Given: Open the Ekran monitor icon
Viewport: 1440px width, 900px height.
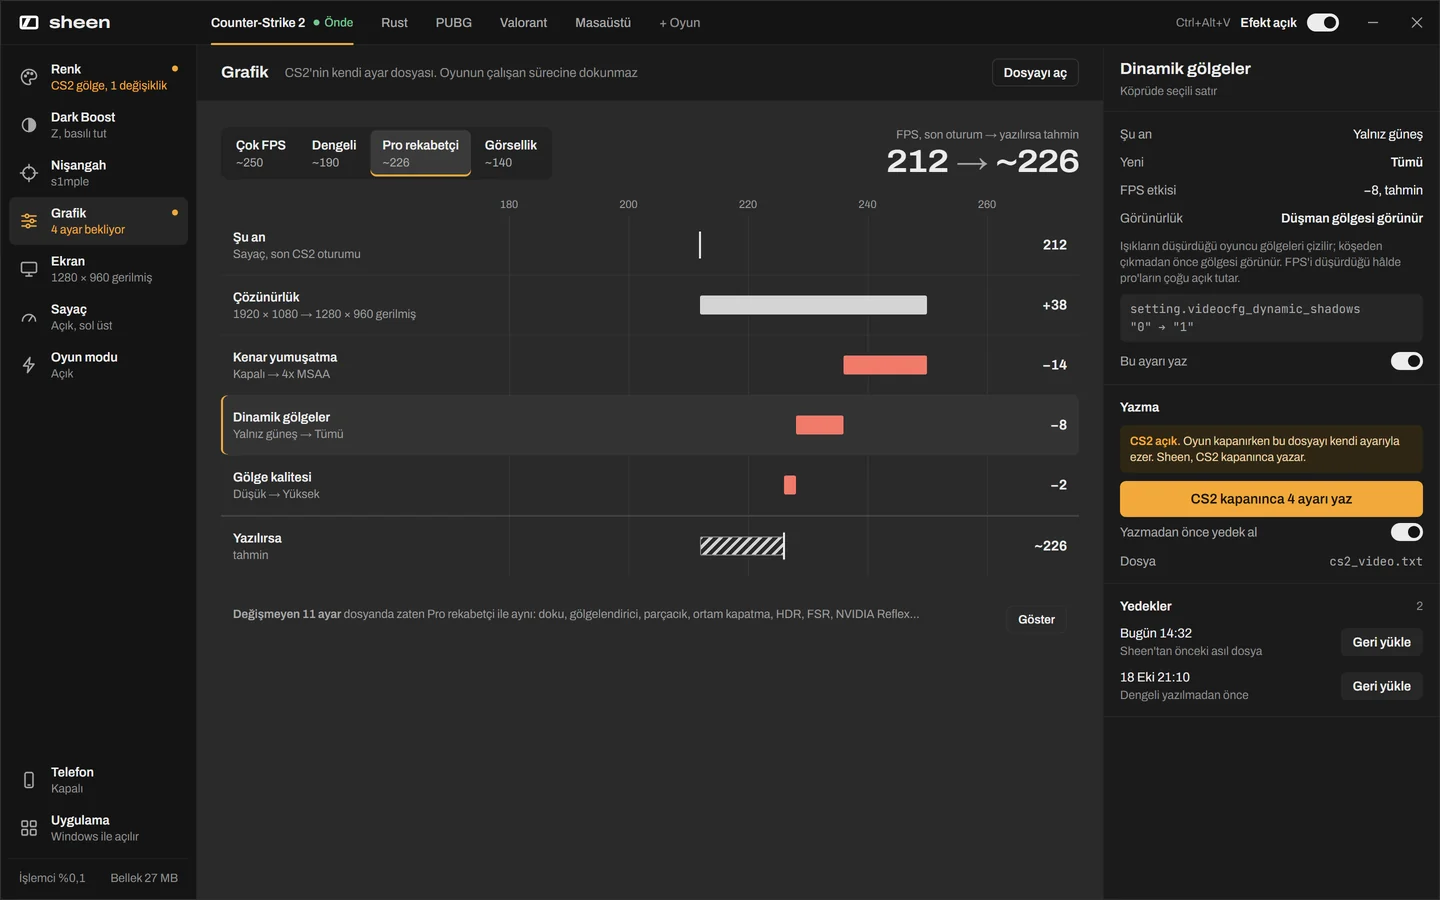Looking at the screenshot, I should (x=29, y=269).
